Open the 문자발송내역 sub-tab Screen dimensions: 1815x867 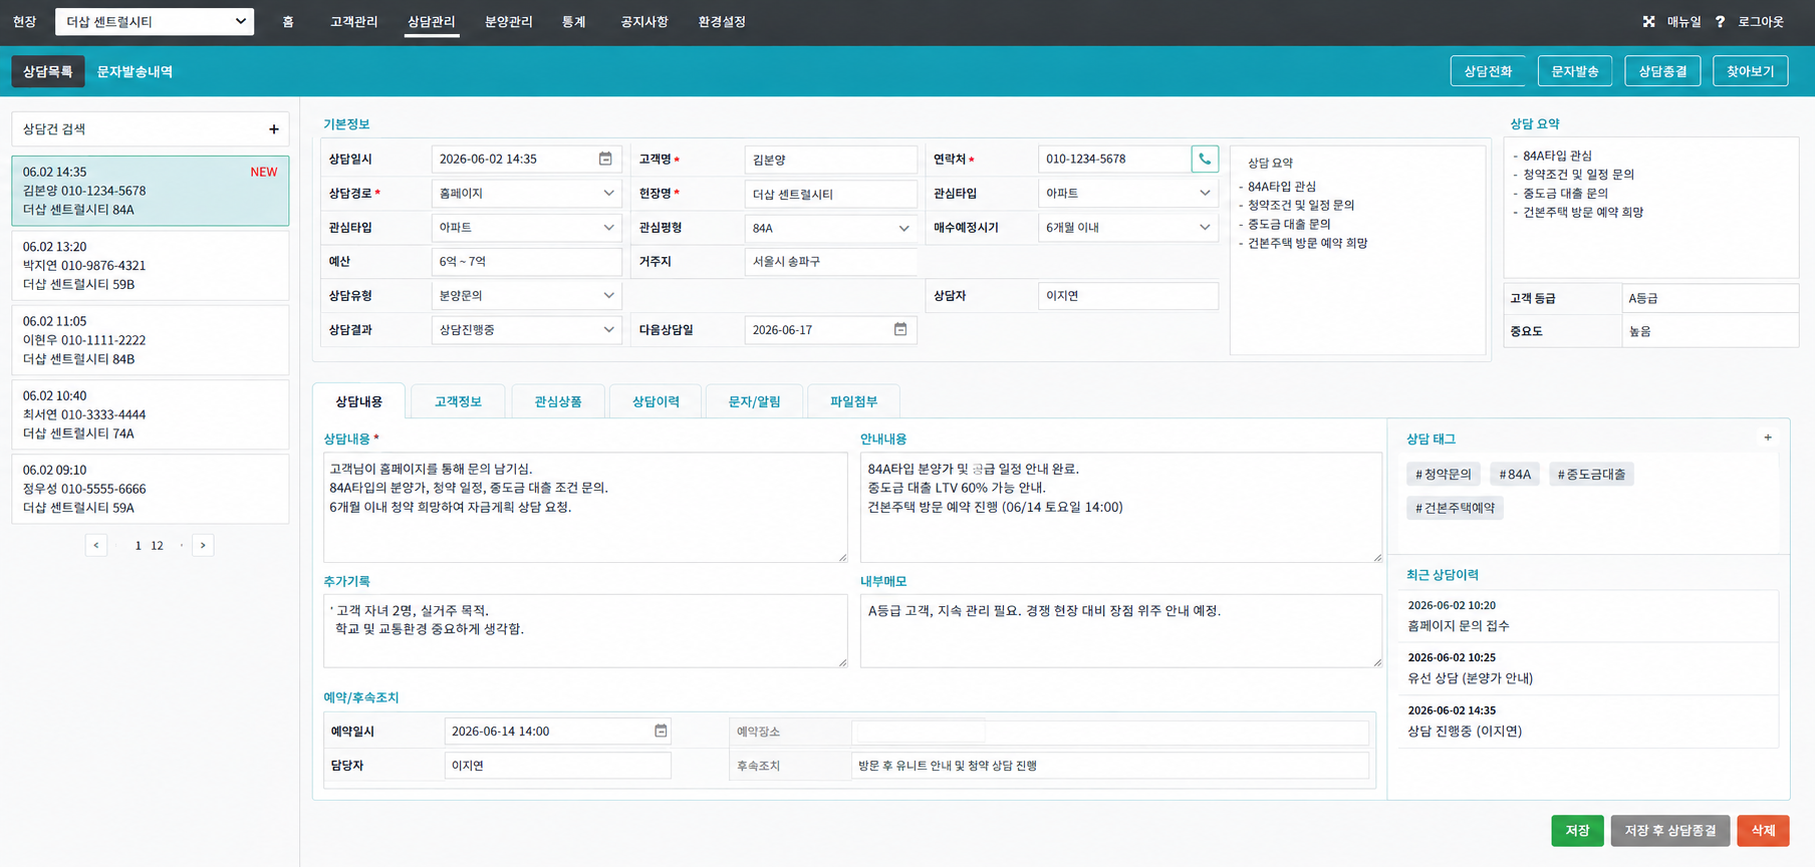(x=135, y=72)
